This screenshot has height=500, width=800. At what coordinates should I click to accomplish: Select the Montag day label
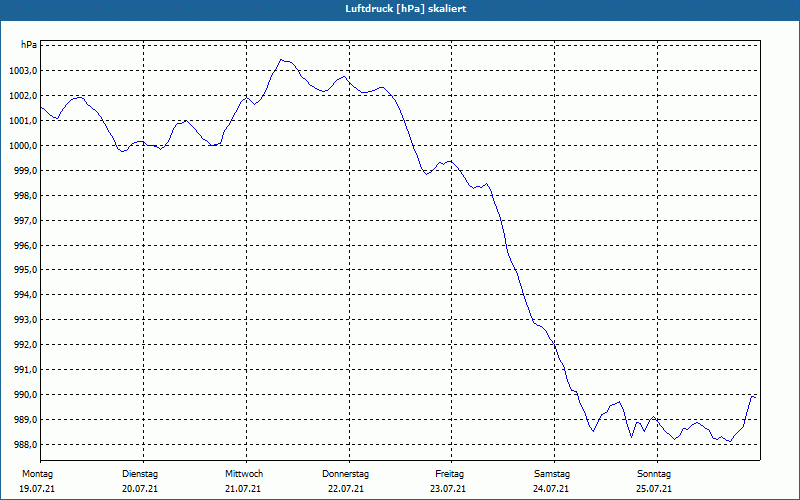point(37,474)
